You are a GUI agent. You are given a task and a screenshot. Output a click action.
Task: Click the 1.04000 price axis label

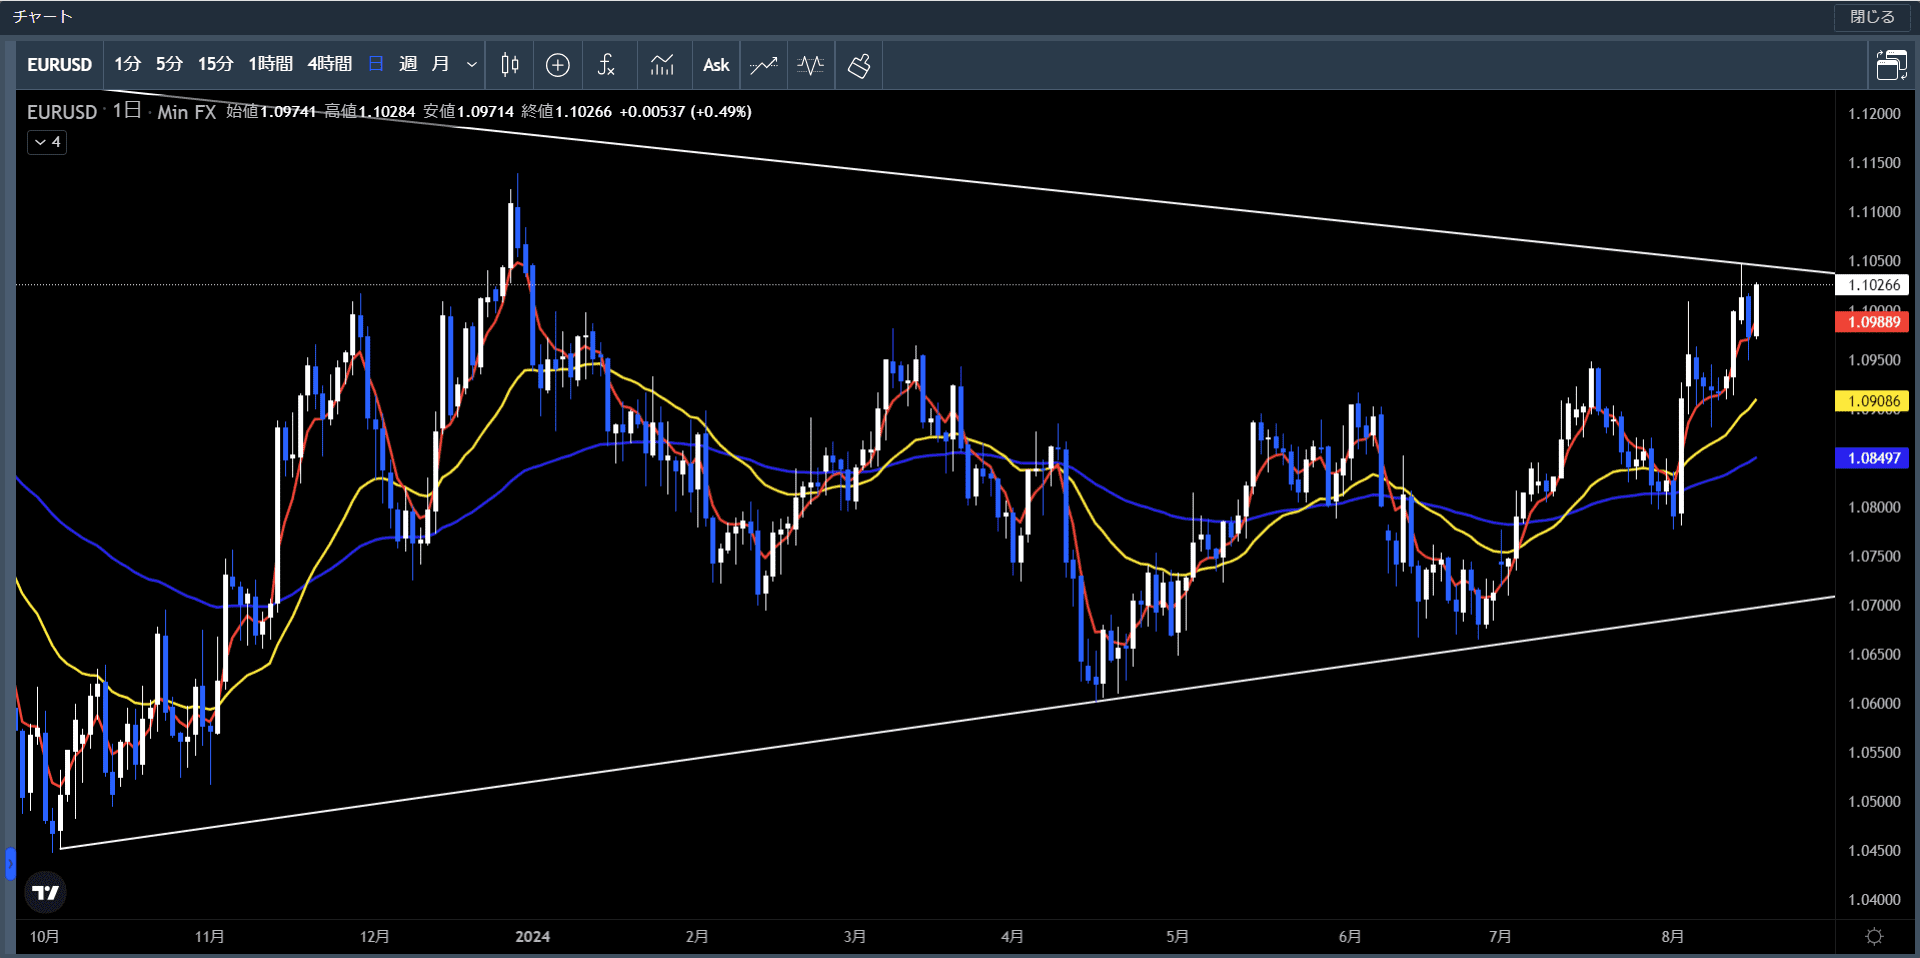(x=1874, y=900)
